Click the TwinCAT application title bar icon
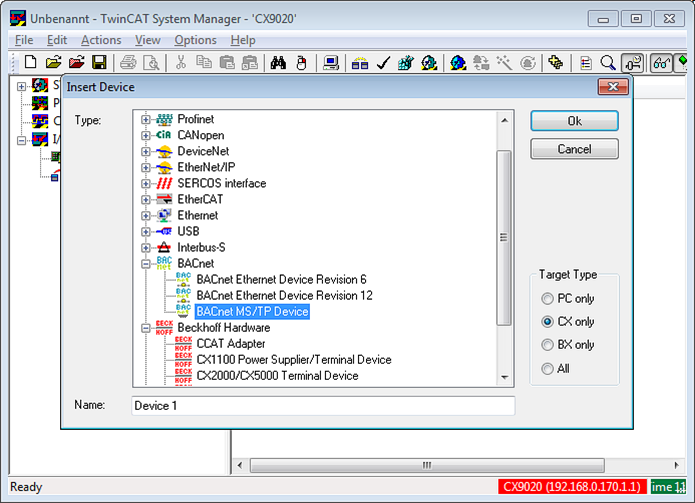Image resolution: width=695 pixels, height=503 pixels. 18,19
